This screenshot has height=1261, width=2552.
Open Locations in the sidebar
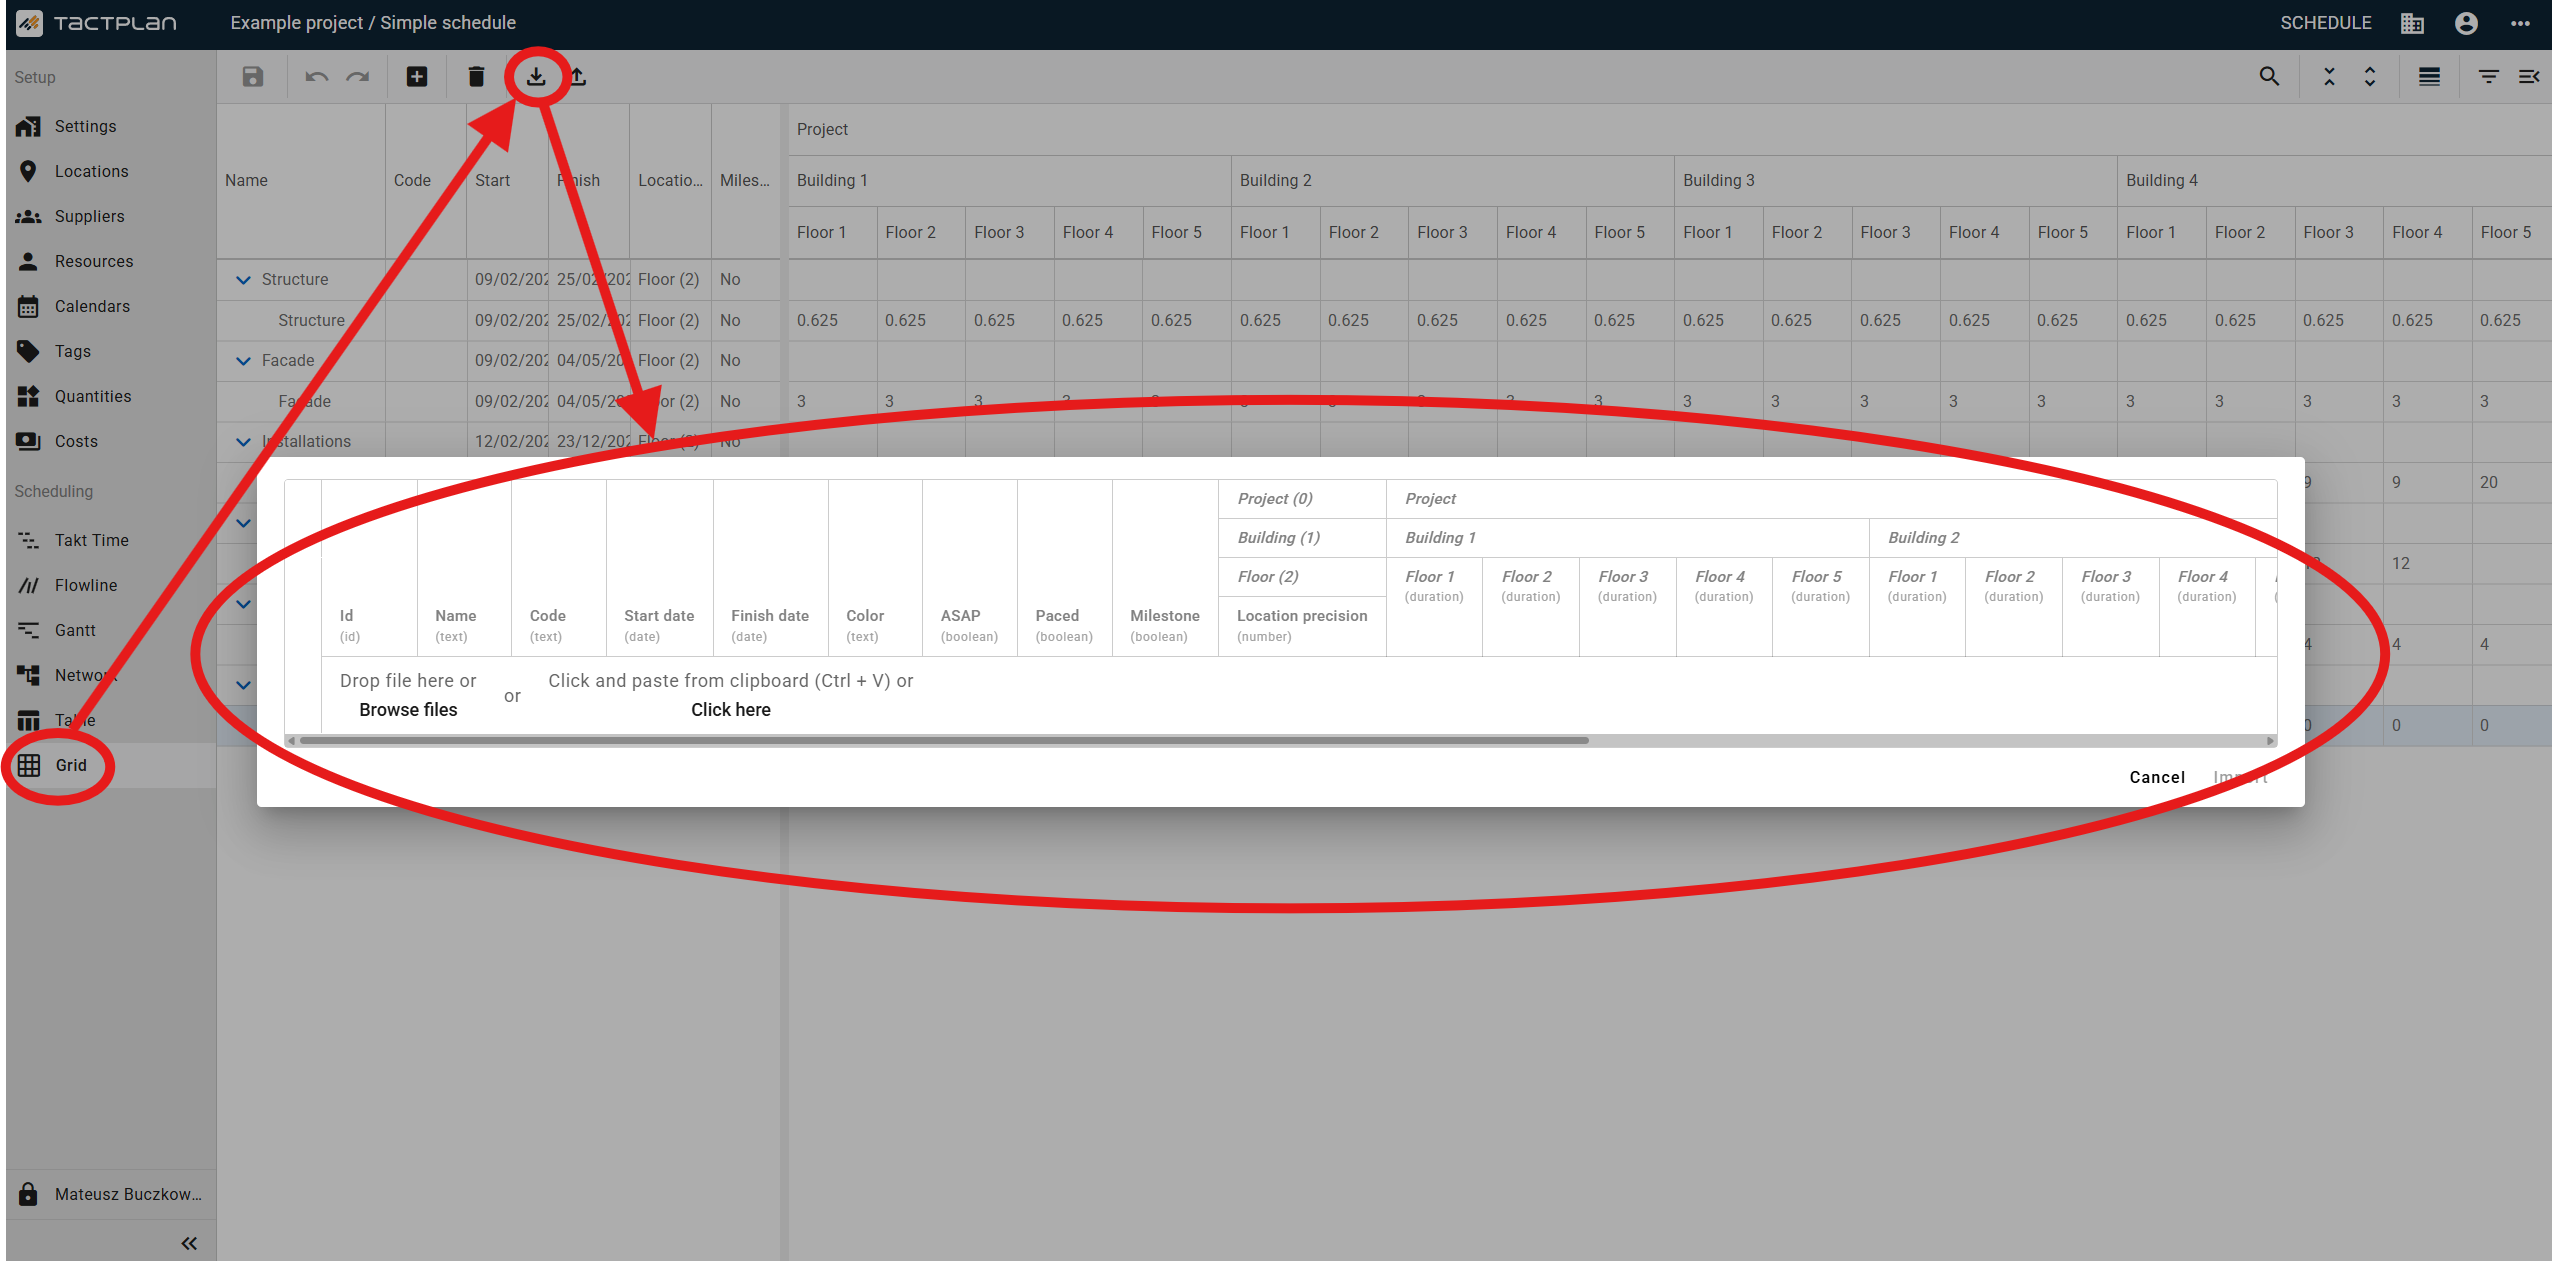coord(111,171)
